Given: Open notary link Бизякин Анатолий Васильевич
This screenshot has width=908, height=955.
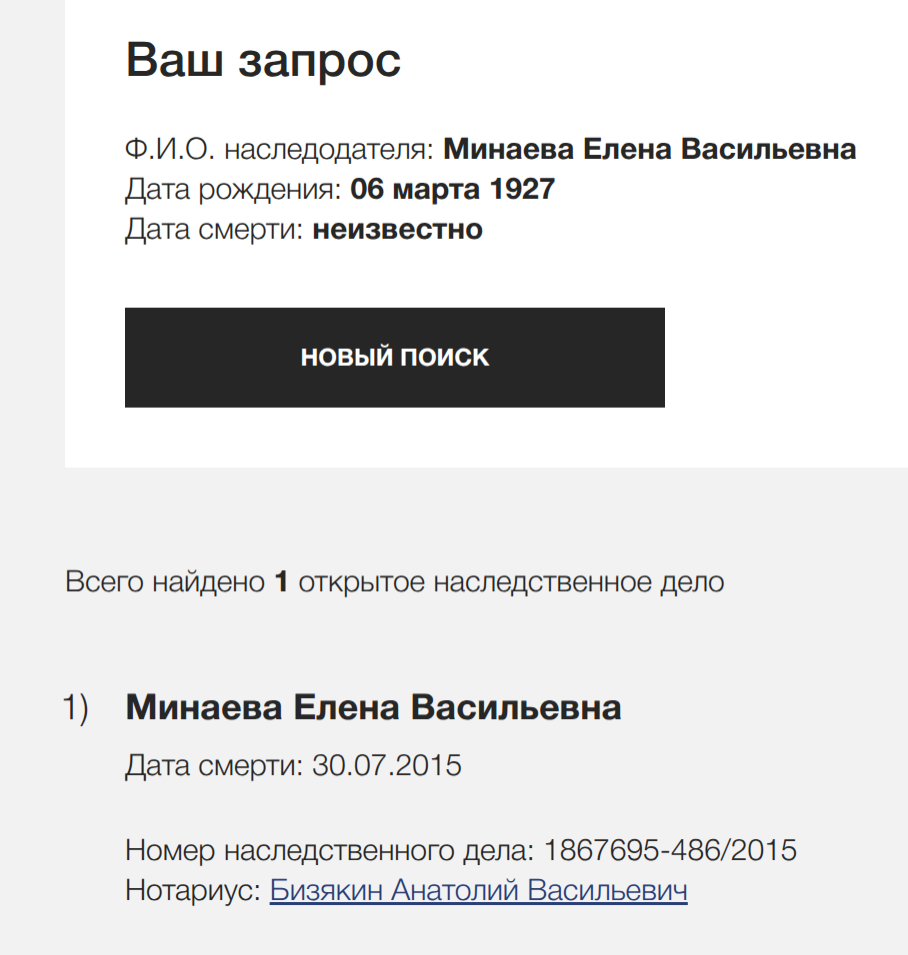Looking at the screenshot, I should [x=479, y=890].
